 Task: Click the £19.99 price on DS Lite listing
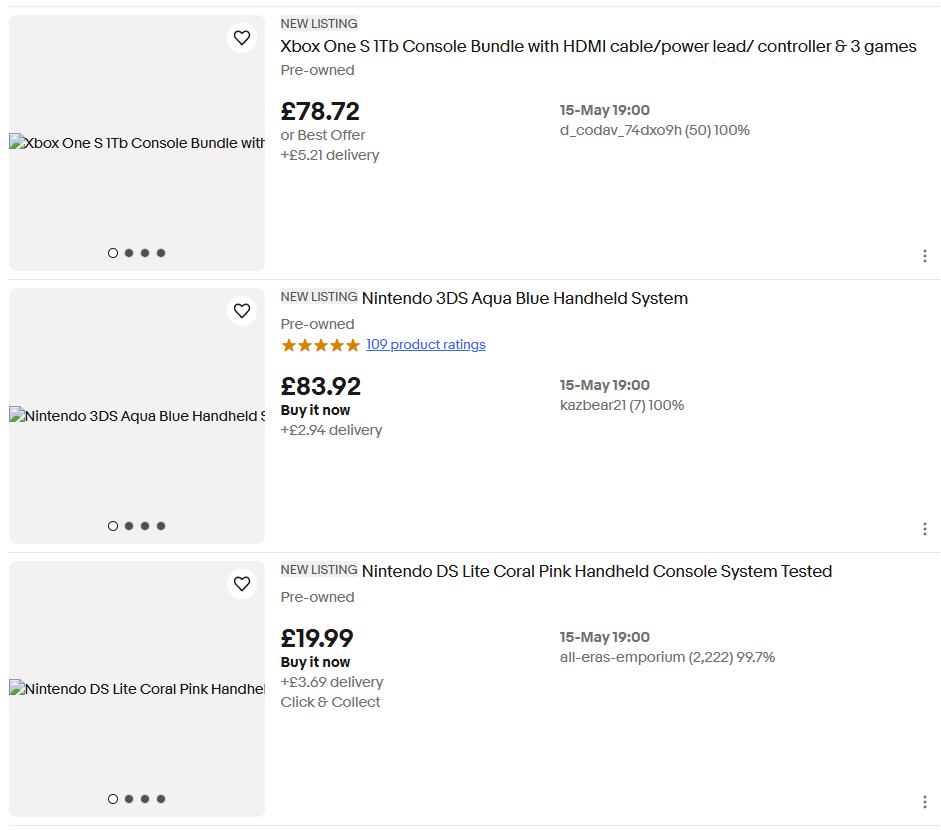(317, 639)
